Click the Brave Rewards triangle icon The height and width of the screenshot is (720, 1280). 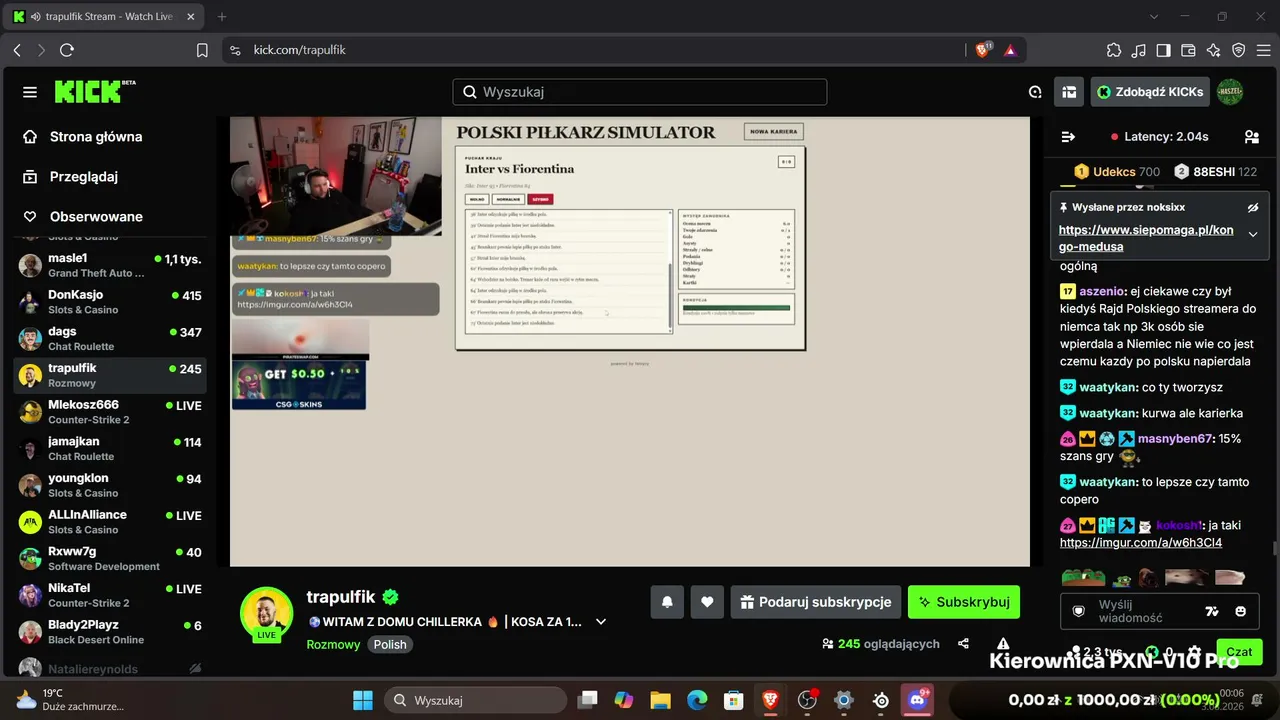pos(1010,50)
